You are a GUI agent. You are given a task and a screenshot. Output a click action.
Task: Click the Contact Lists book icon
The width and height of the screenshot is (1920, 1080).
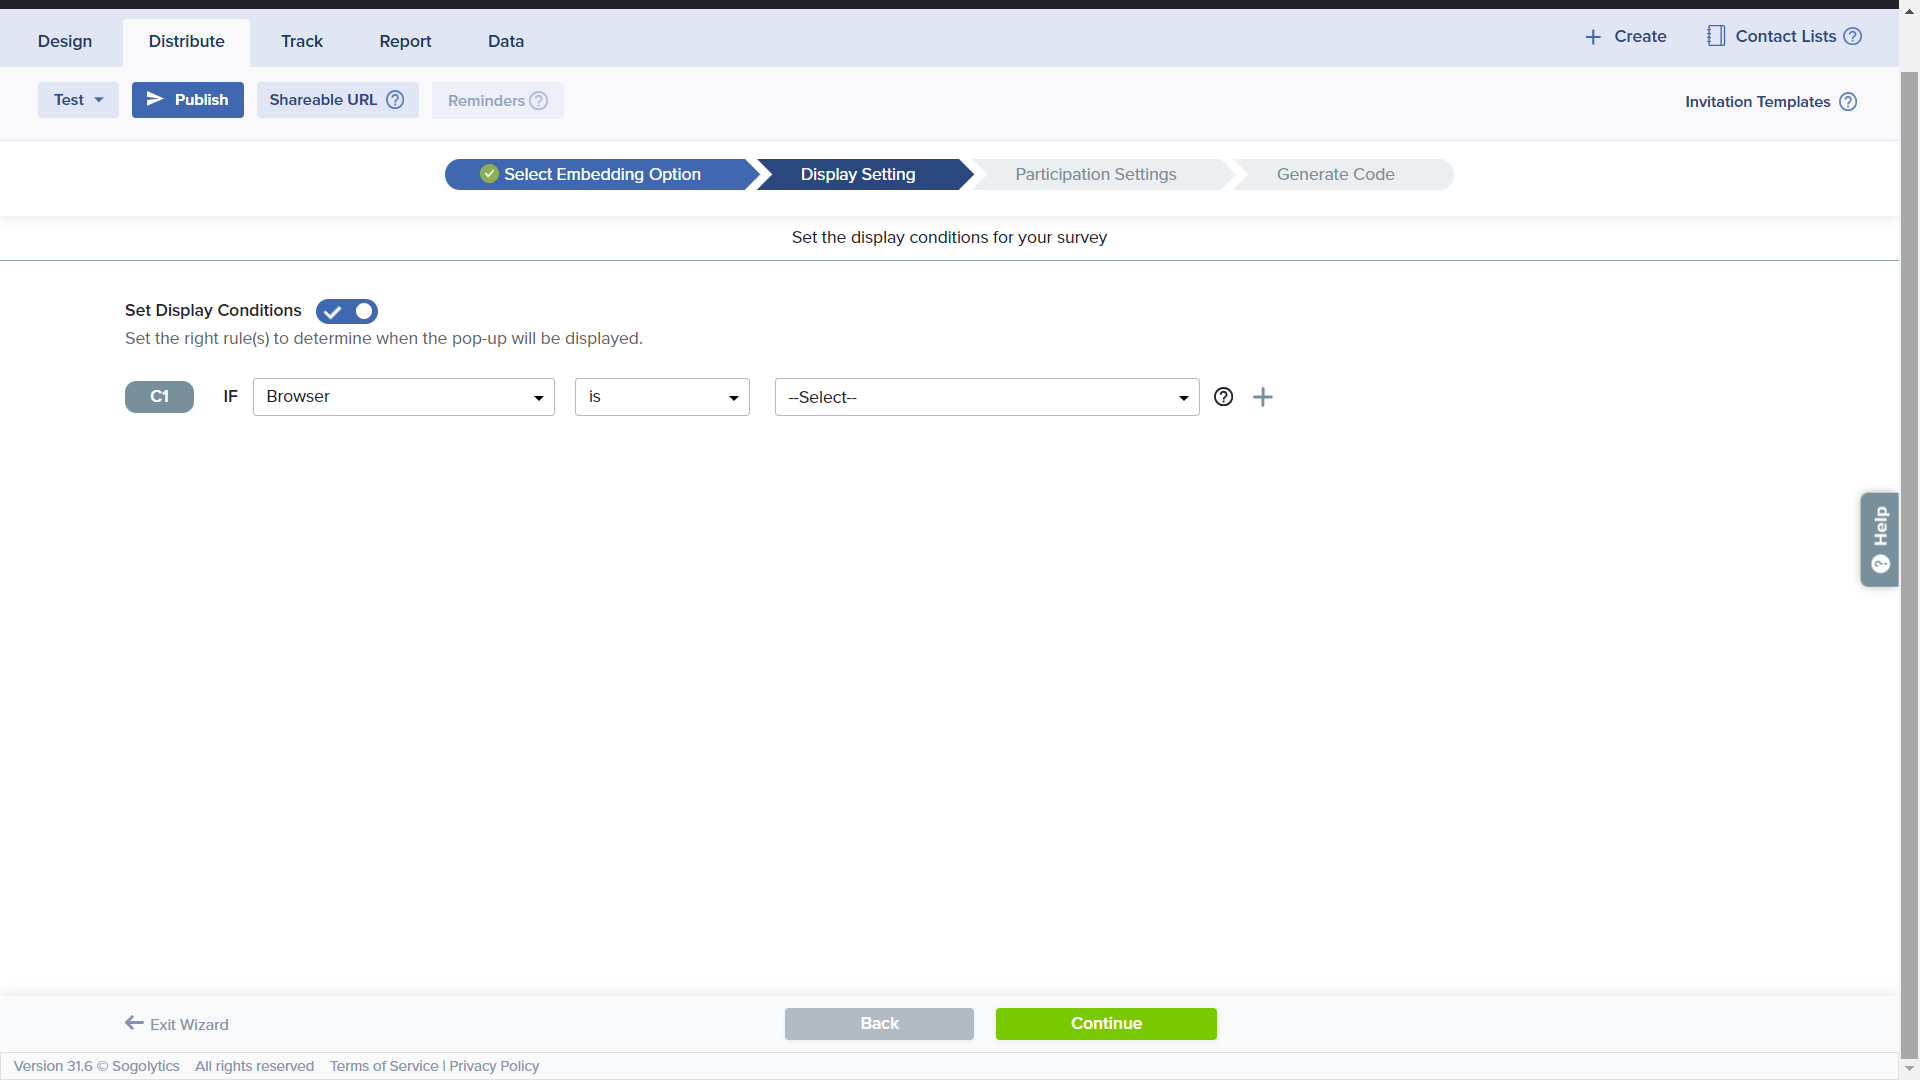[x=1716, y=36]
